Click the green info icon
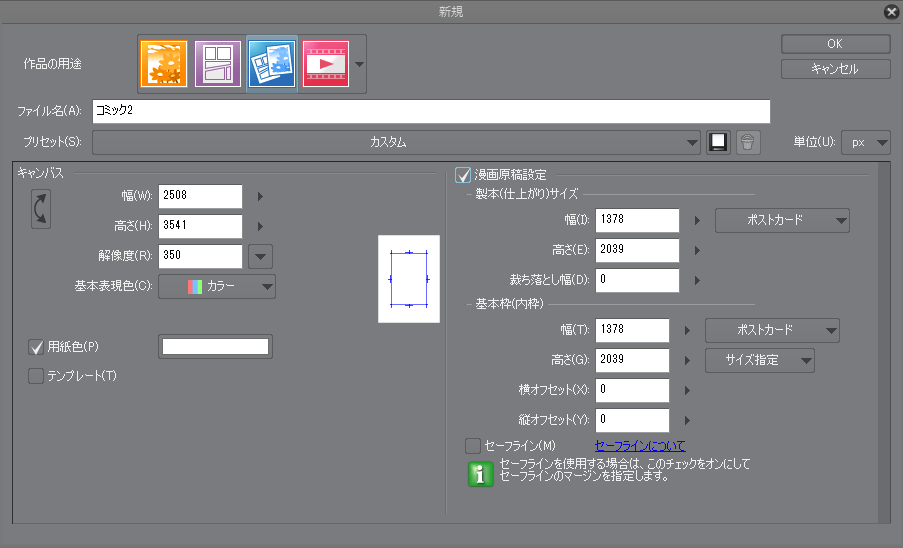The height and width of the screenshot is (548, 903). point(480,475)
